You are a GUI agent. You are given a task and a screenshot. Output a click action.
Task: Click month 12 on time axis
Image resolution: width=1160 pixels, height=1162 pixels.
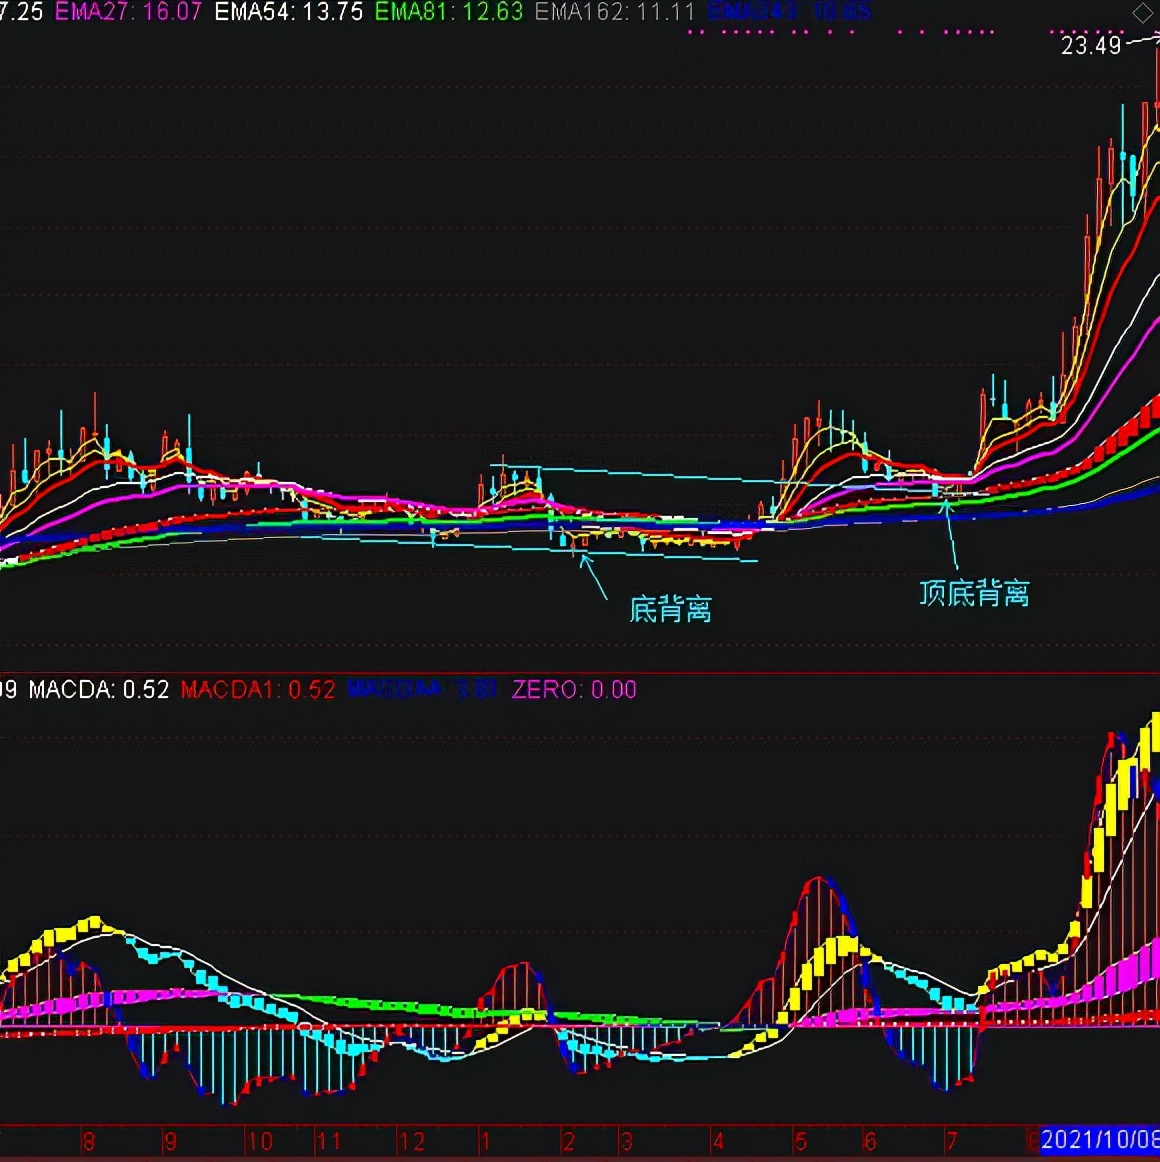pyautogui.click(x=411, y=1141)
